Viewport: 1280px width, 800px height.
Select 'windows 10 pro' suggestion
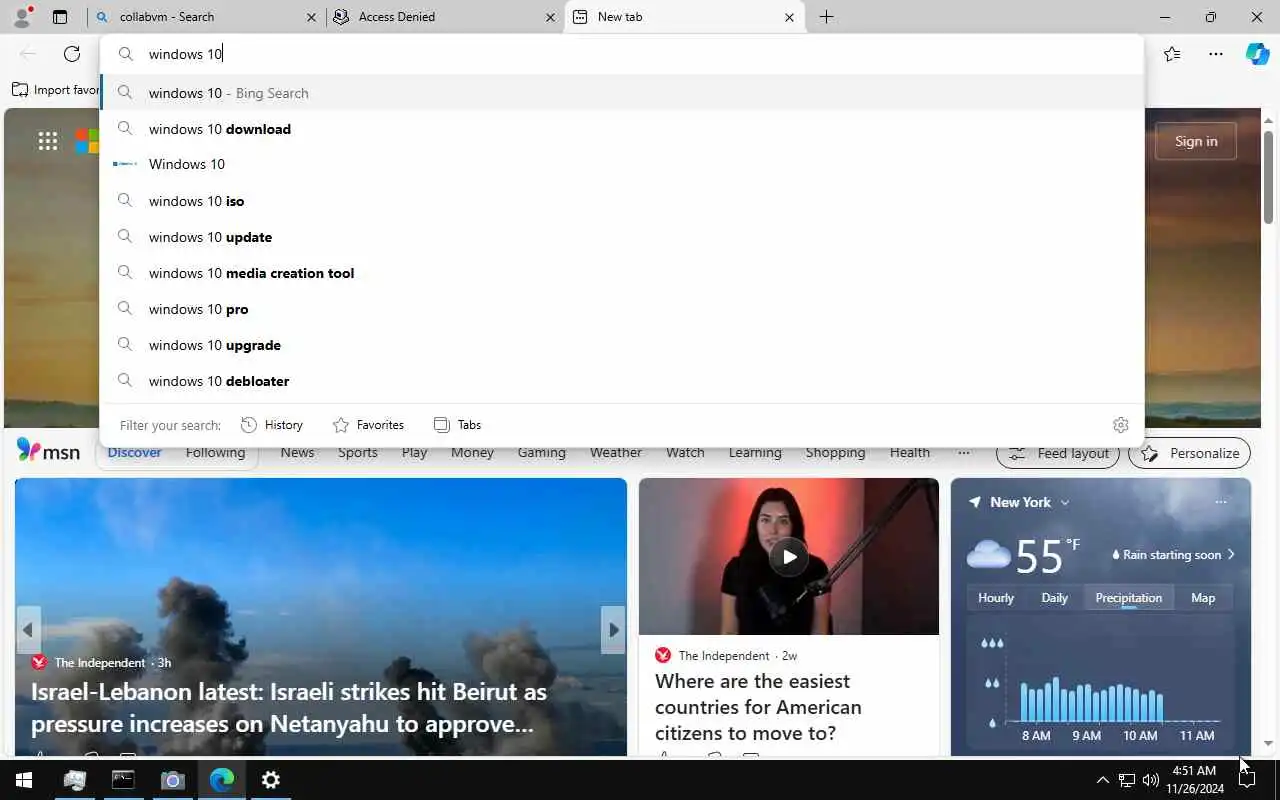click(621, 309)
